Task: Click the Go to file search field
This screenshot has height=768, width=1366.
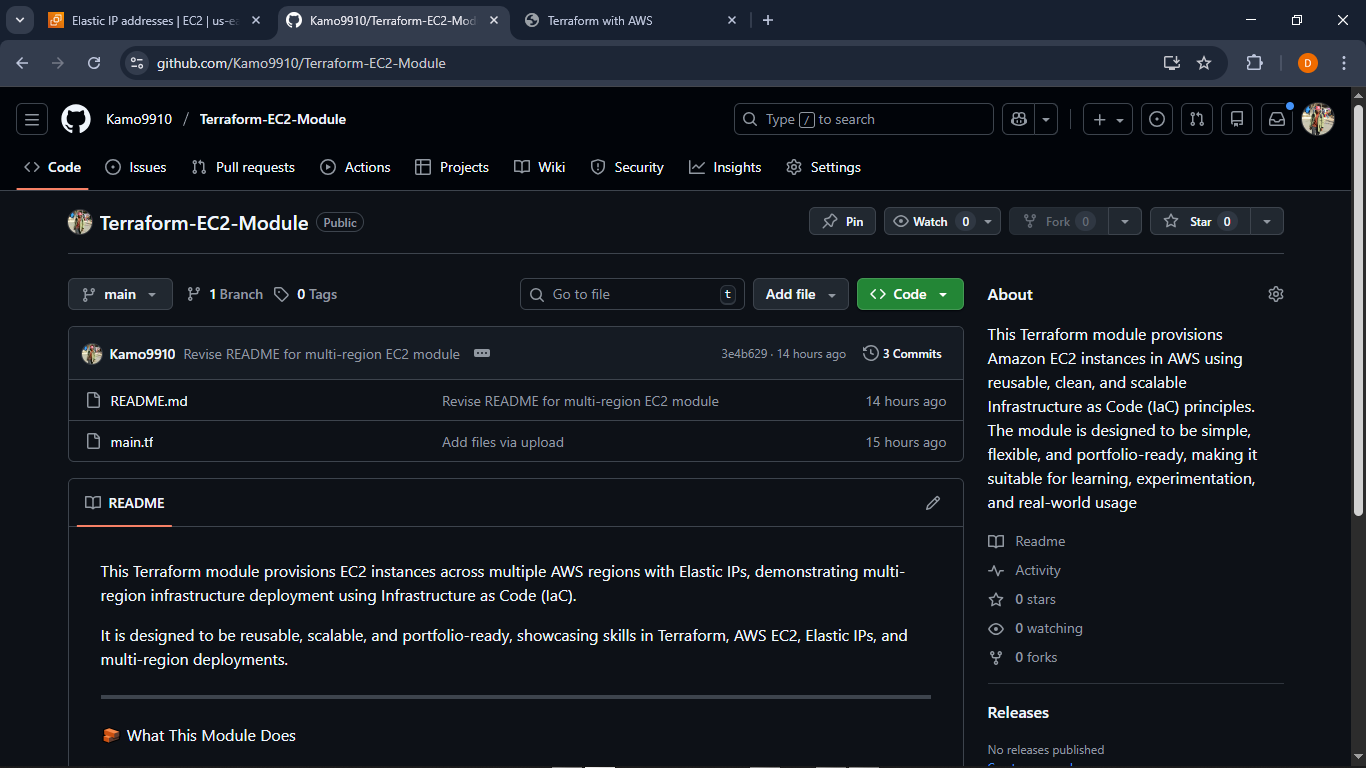Action: click(632, 294)
